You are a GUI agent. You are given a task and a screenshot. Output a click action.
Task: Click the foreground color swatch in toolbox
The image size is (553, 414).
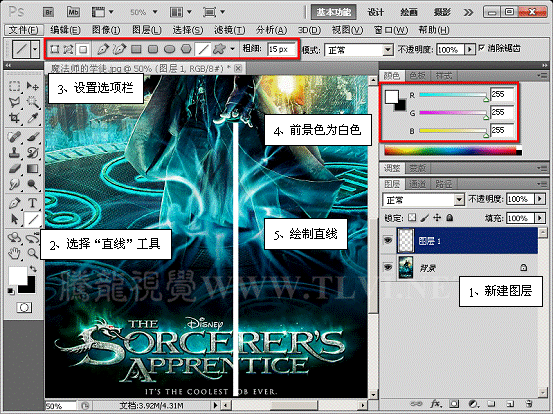pos(18,275)
